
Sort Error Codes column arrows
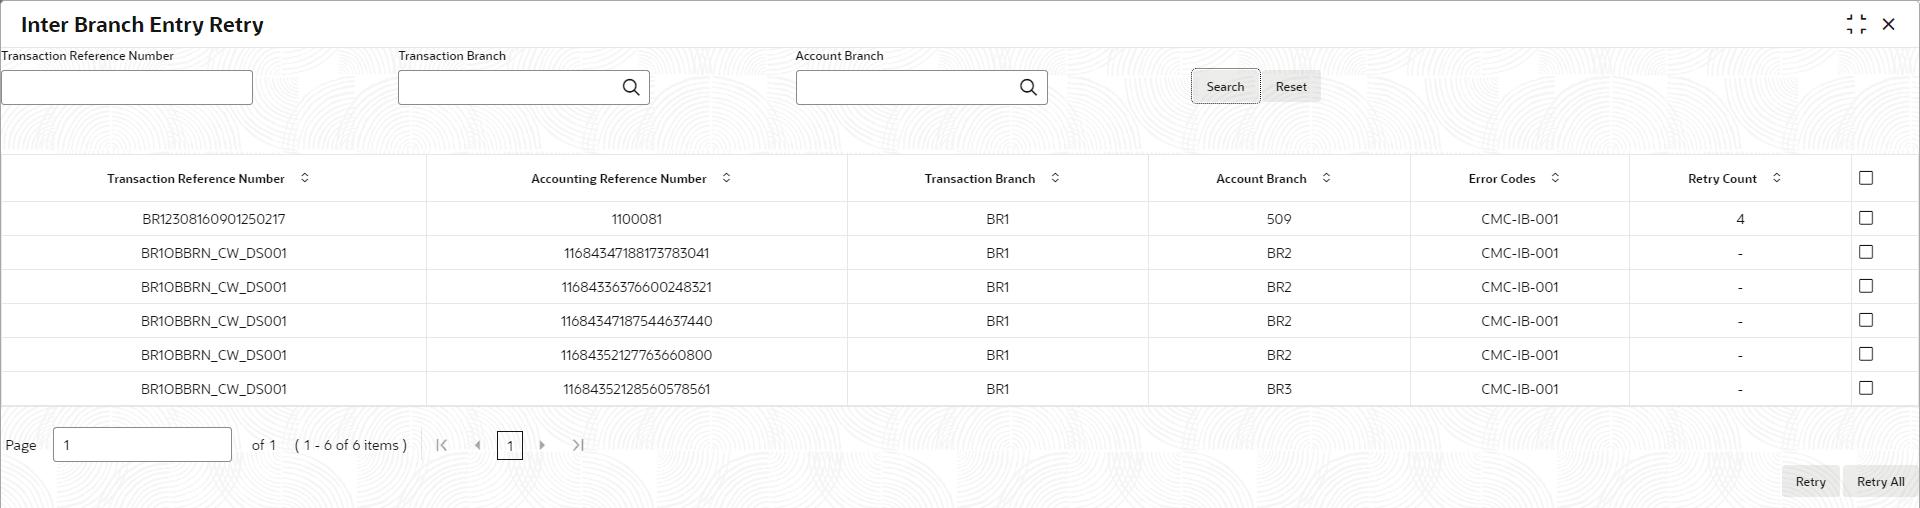1555,178
